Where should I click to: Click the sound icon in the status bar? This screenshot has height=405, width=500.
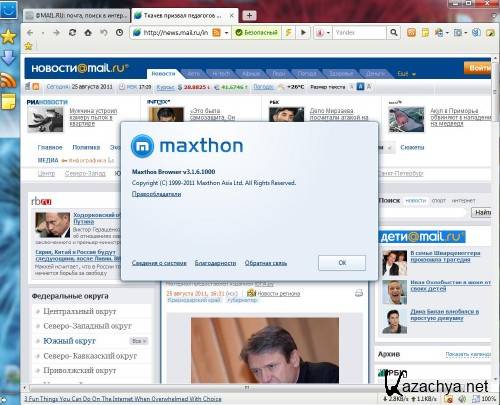tap(462, 399)
